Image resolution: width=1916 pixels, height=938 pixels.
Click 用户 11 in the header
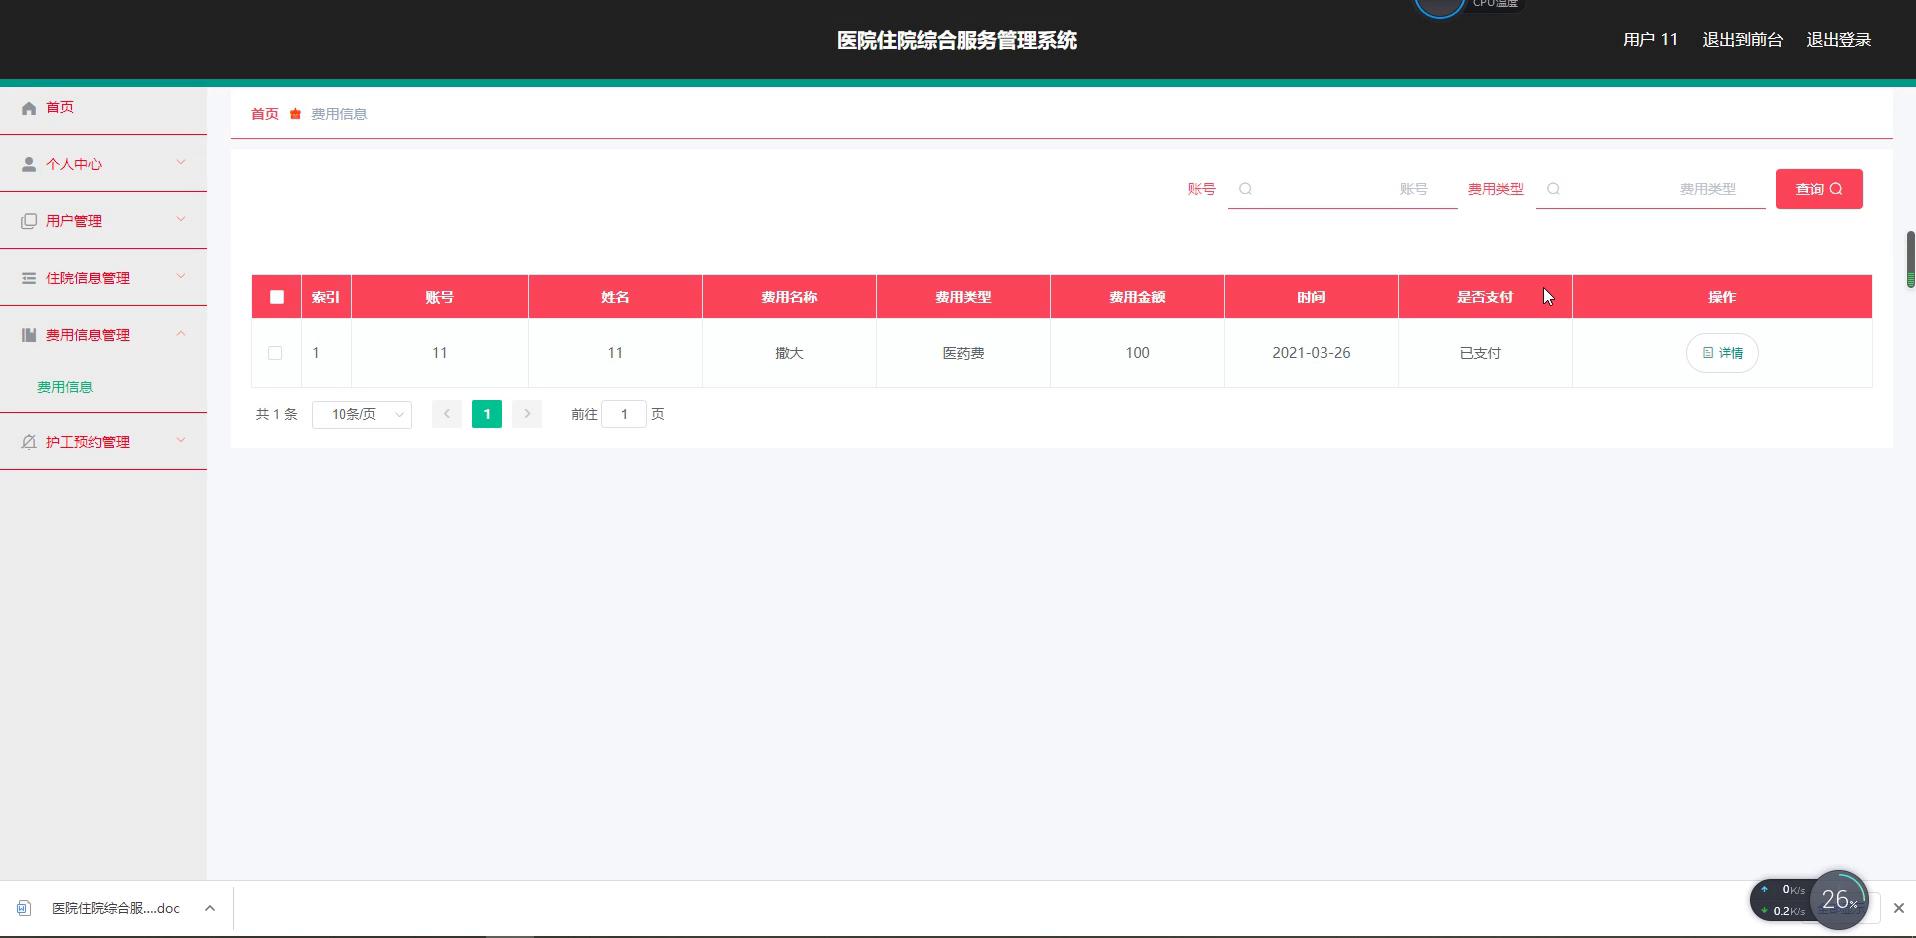(1650, 40)
